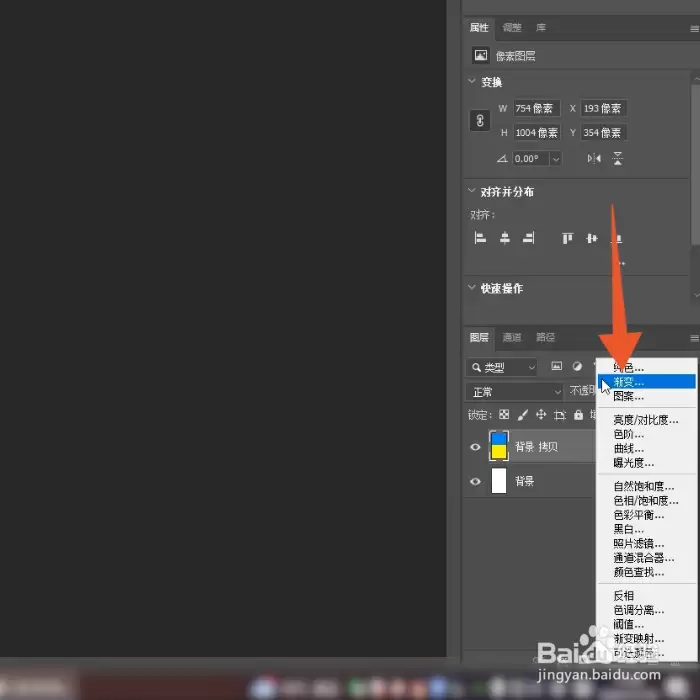
Task: Choose 反相 from the menu
Action: tap(646, 596)
